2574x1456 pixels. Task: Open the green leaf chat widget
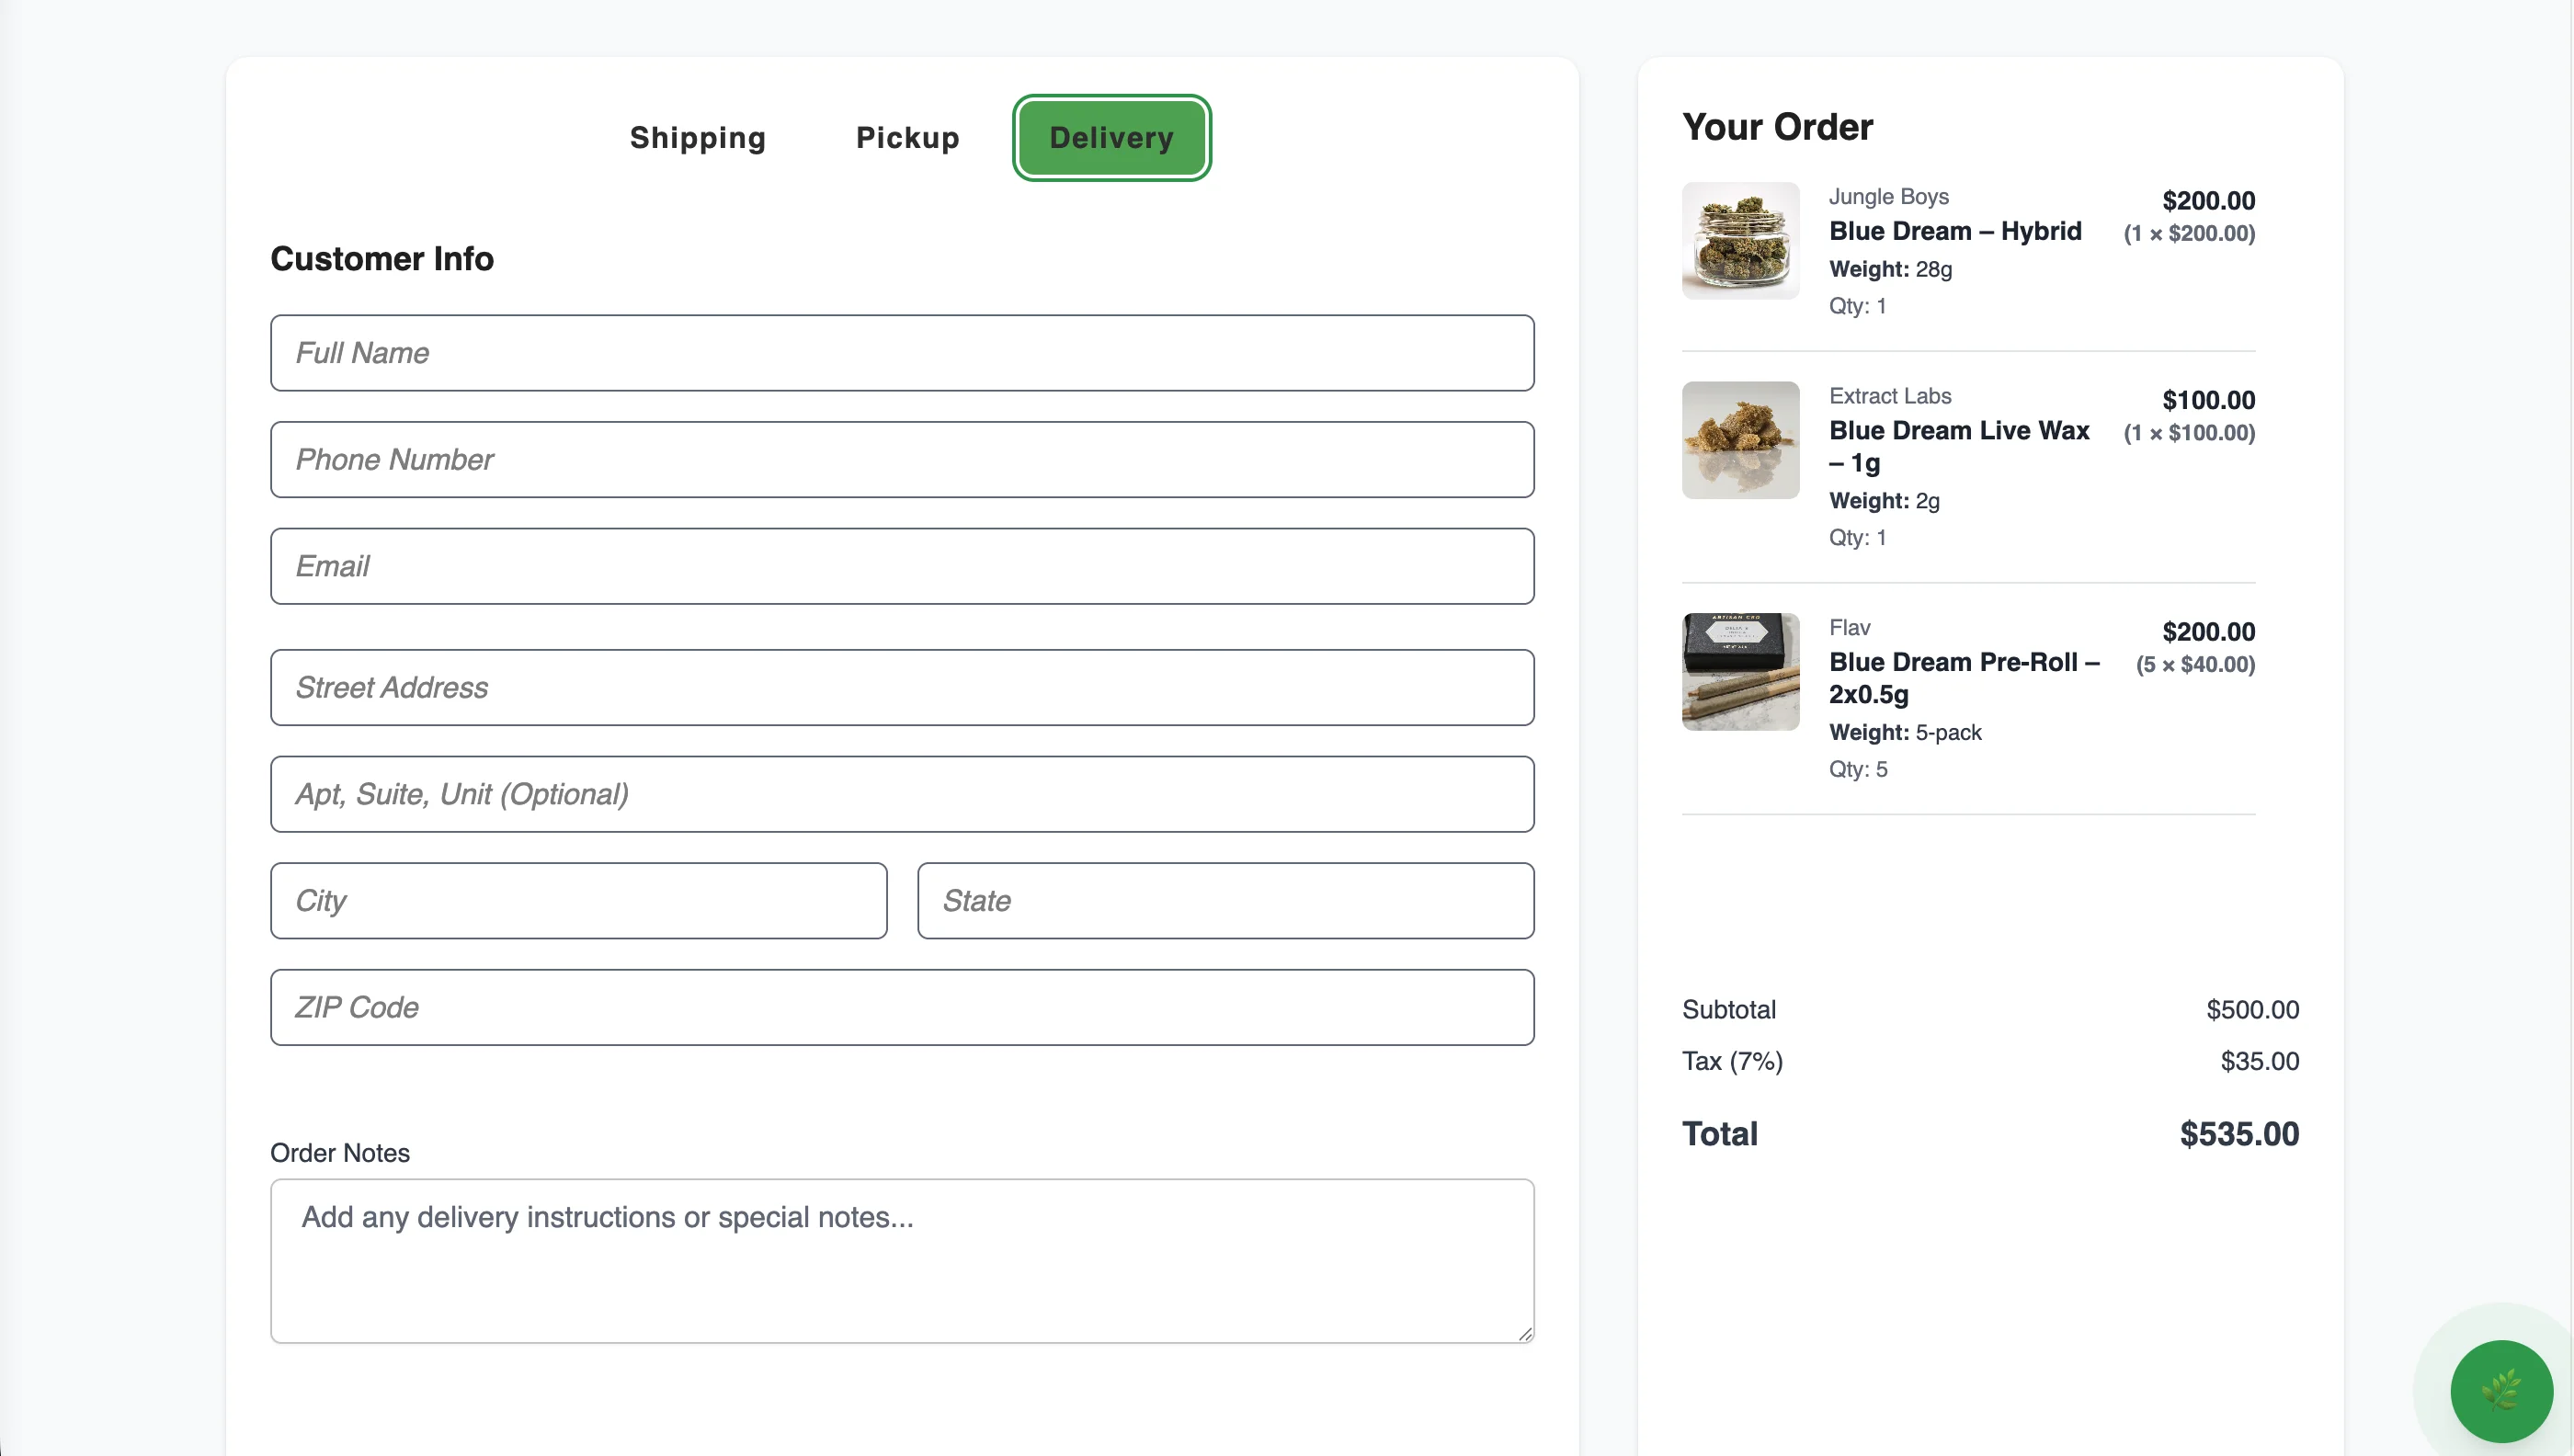point(2501,1391)
